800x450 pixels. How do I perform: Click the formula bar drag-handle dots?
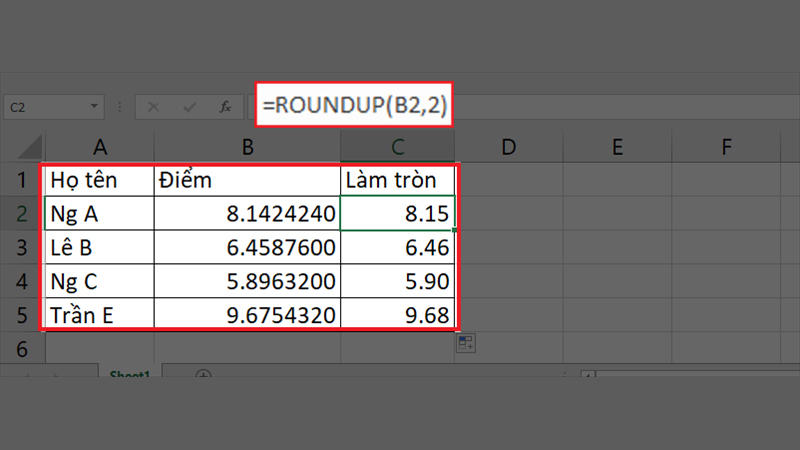pyautogui.click(x=119, y=107)
